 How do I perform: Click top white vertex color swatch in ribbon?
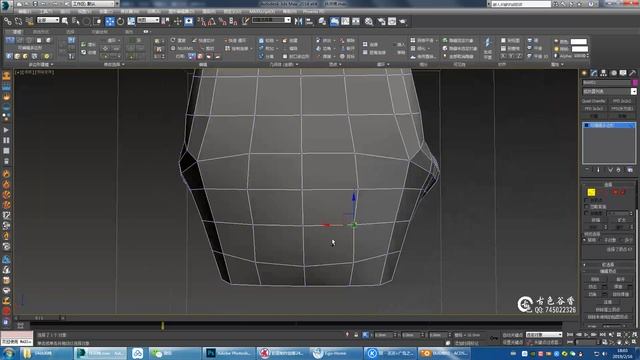(579, 42)
